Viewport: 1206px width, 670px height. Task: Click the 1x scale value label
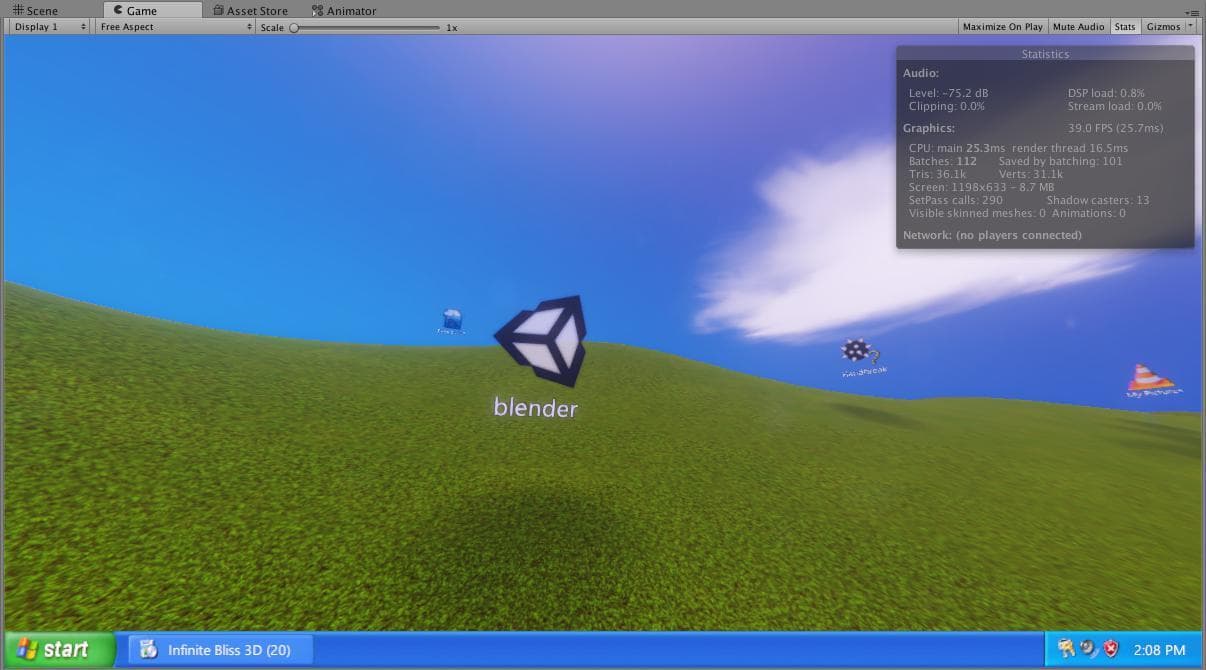452,28
